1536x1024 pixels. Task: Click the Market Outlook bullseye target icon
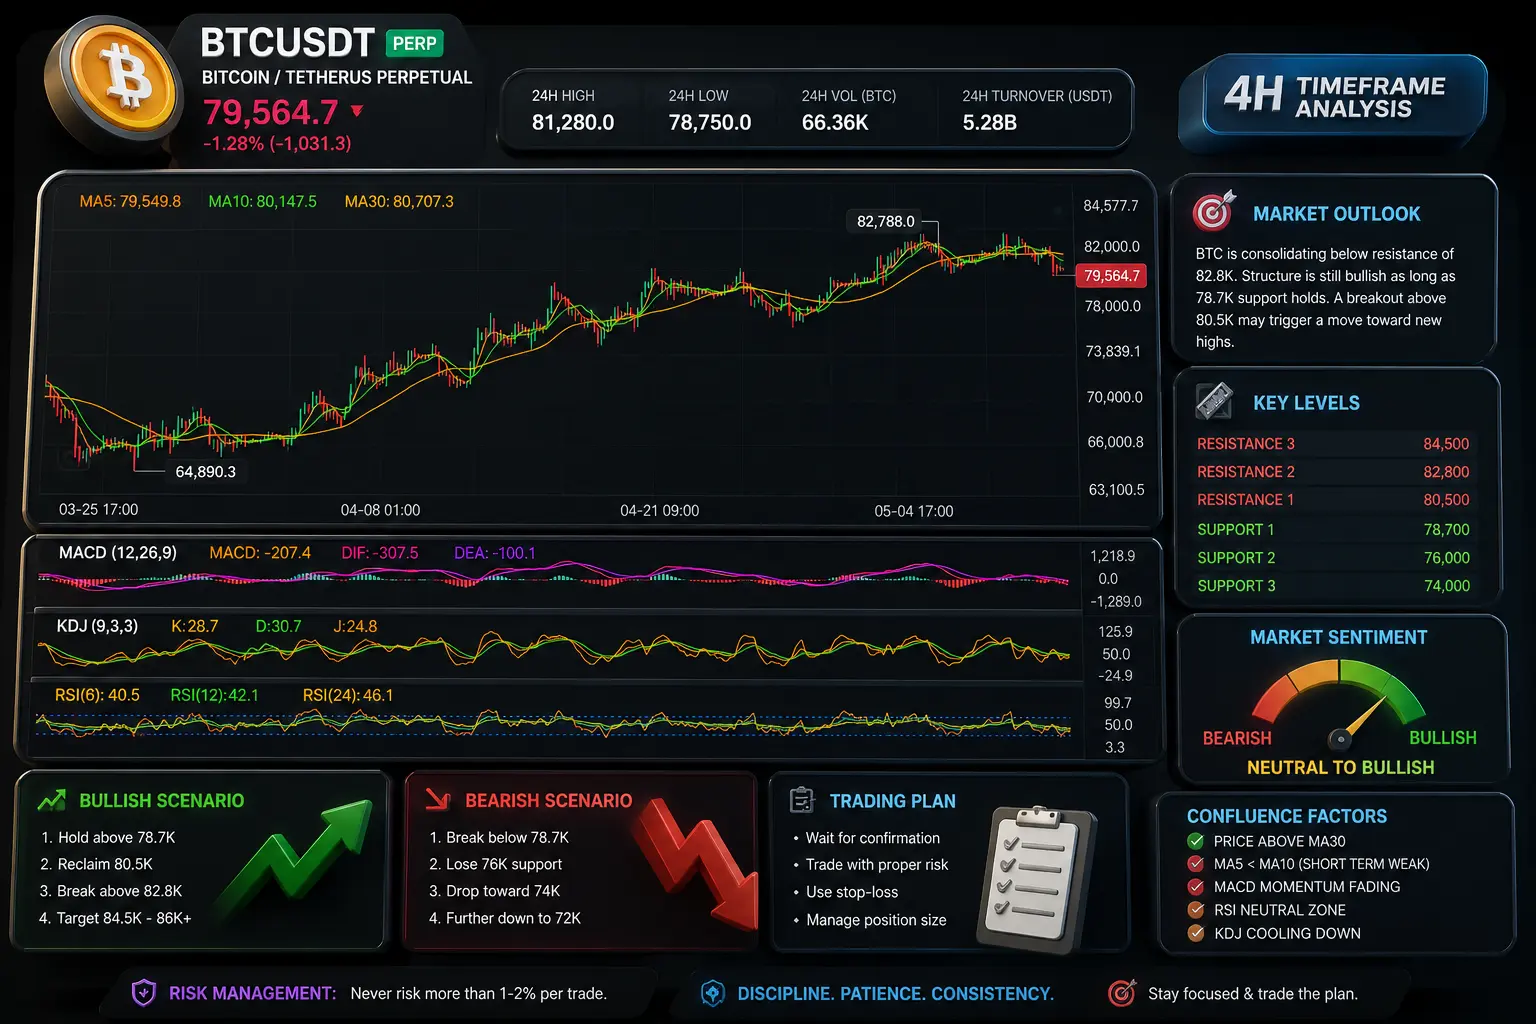(x=1214, y=211)
